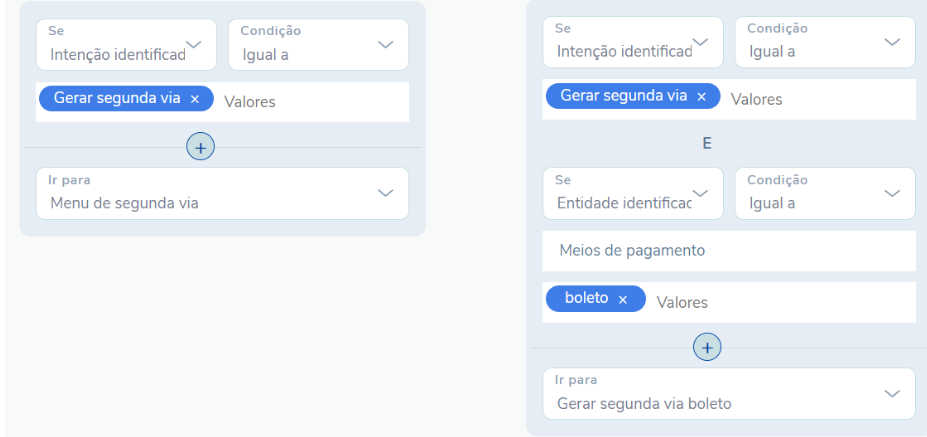Select the left card's 'Gerar segunda via' chip label
The image size is (927, 437).
coord(116,99)
